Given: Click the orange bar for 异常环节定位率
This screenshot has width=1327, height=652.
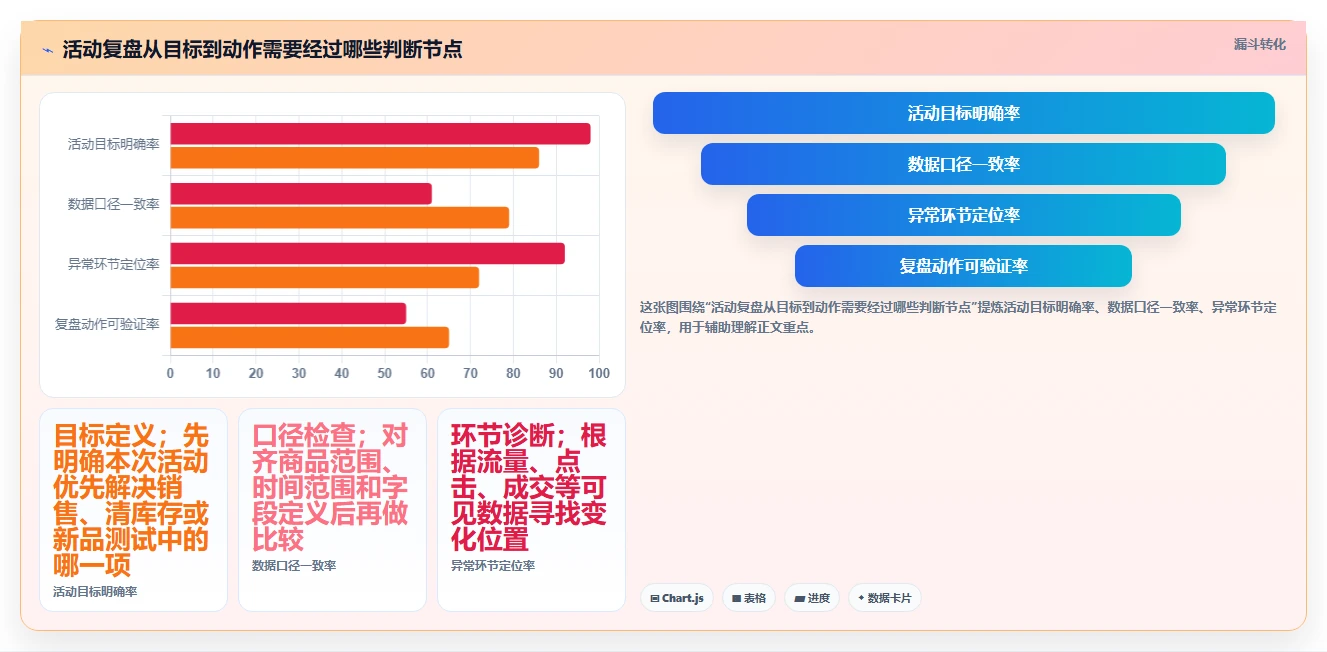Looking at the screenshot, I should point(324,278).
